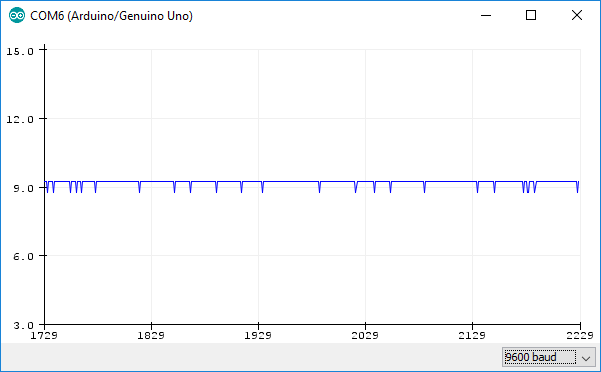The height and width of the screenshot is (372, 601).
Task: Click the 2129 x-axis label
Action: tap(472, 336)
